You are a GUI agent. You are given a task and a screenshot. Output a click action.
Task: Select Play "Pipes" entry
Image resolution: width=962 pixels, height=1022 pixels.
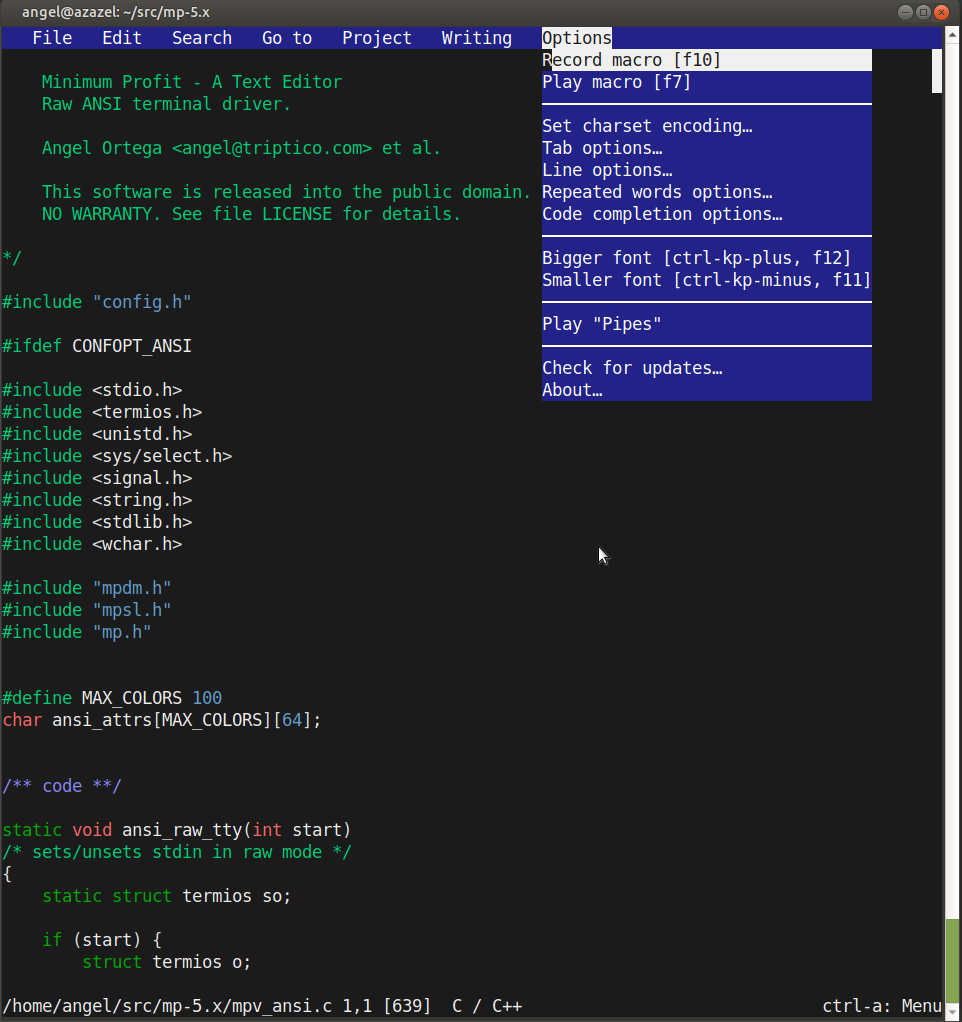tap(707, 324)
